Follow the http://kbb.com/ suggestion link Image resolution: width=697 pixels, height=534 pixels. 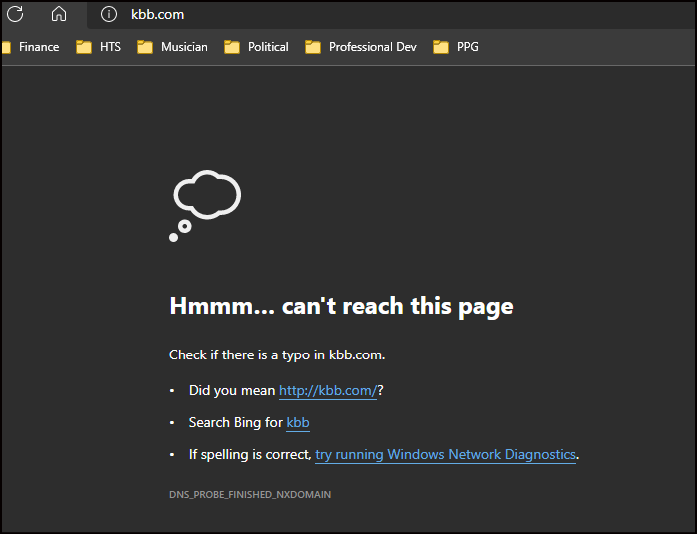point(328,390)
